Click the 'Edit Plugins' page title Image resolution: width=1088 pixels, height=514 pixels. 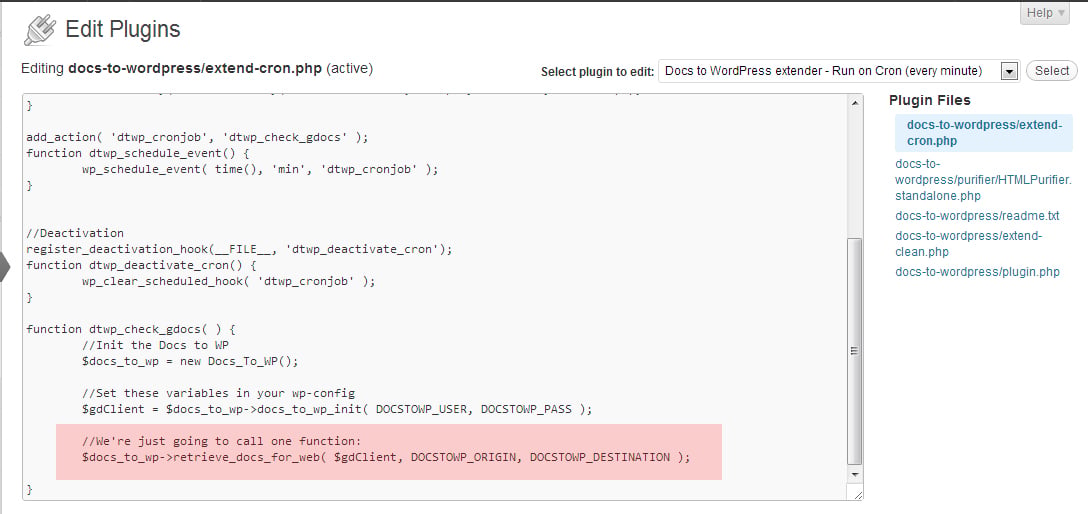pos(123,29)
